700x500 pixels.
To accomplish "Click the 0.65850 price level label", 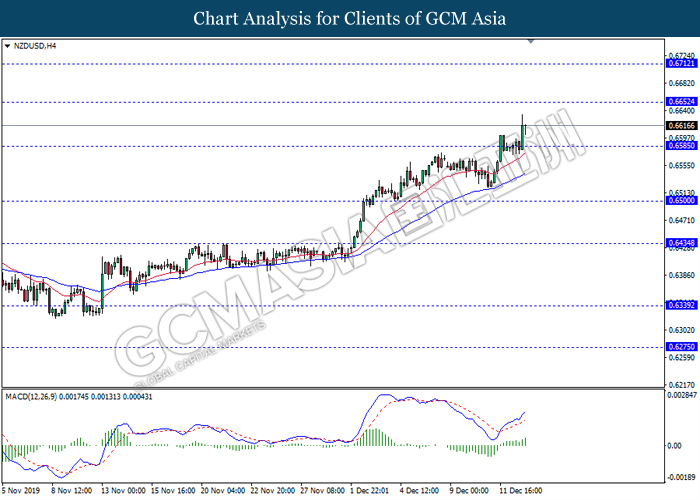I will (681, 146).
